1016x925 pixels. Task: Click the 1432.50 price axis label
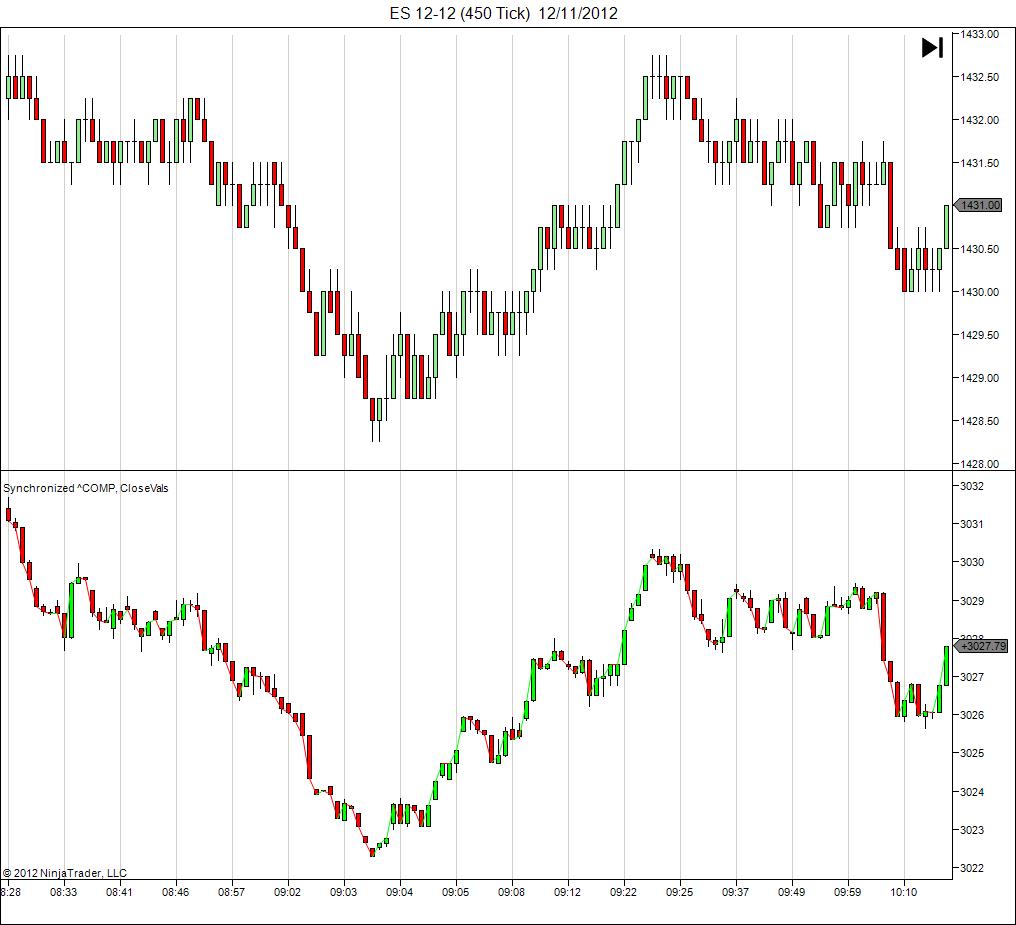979,77
